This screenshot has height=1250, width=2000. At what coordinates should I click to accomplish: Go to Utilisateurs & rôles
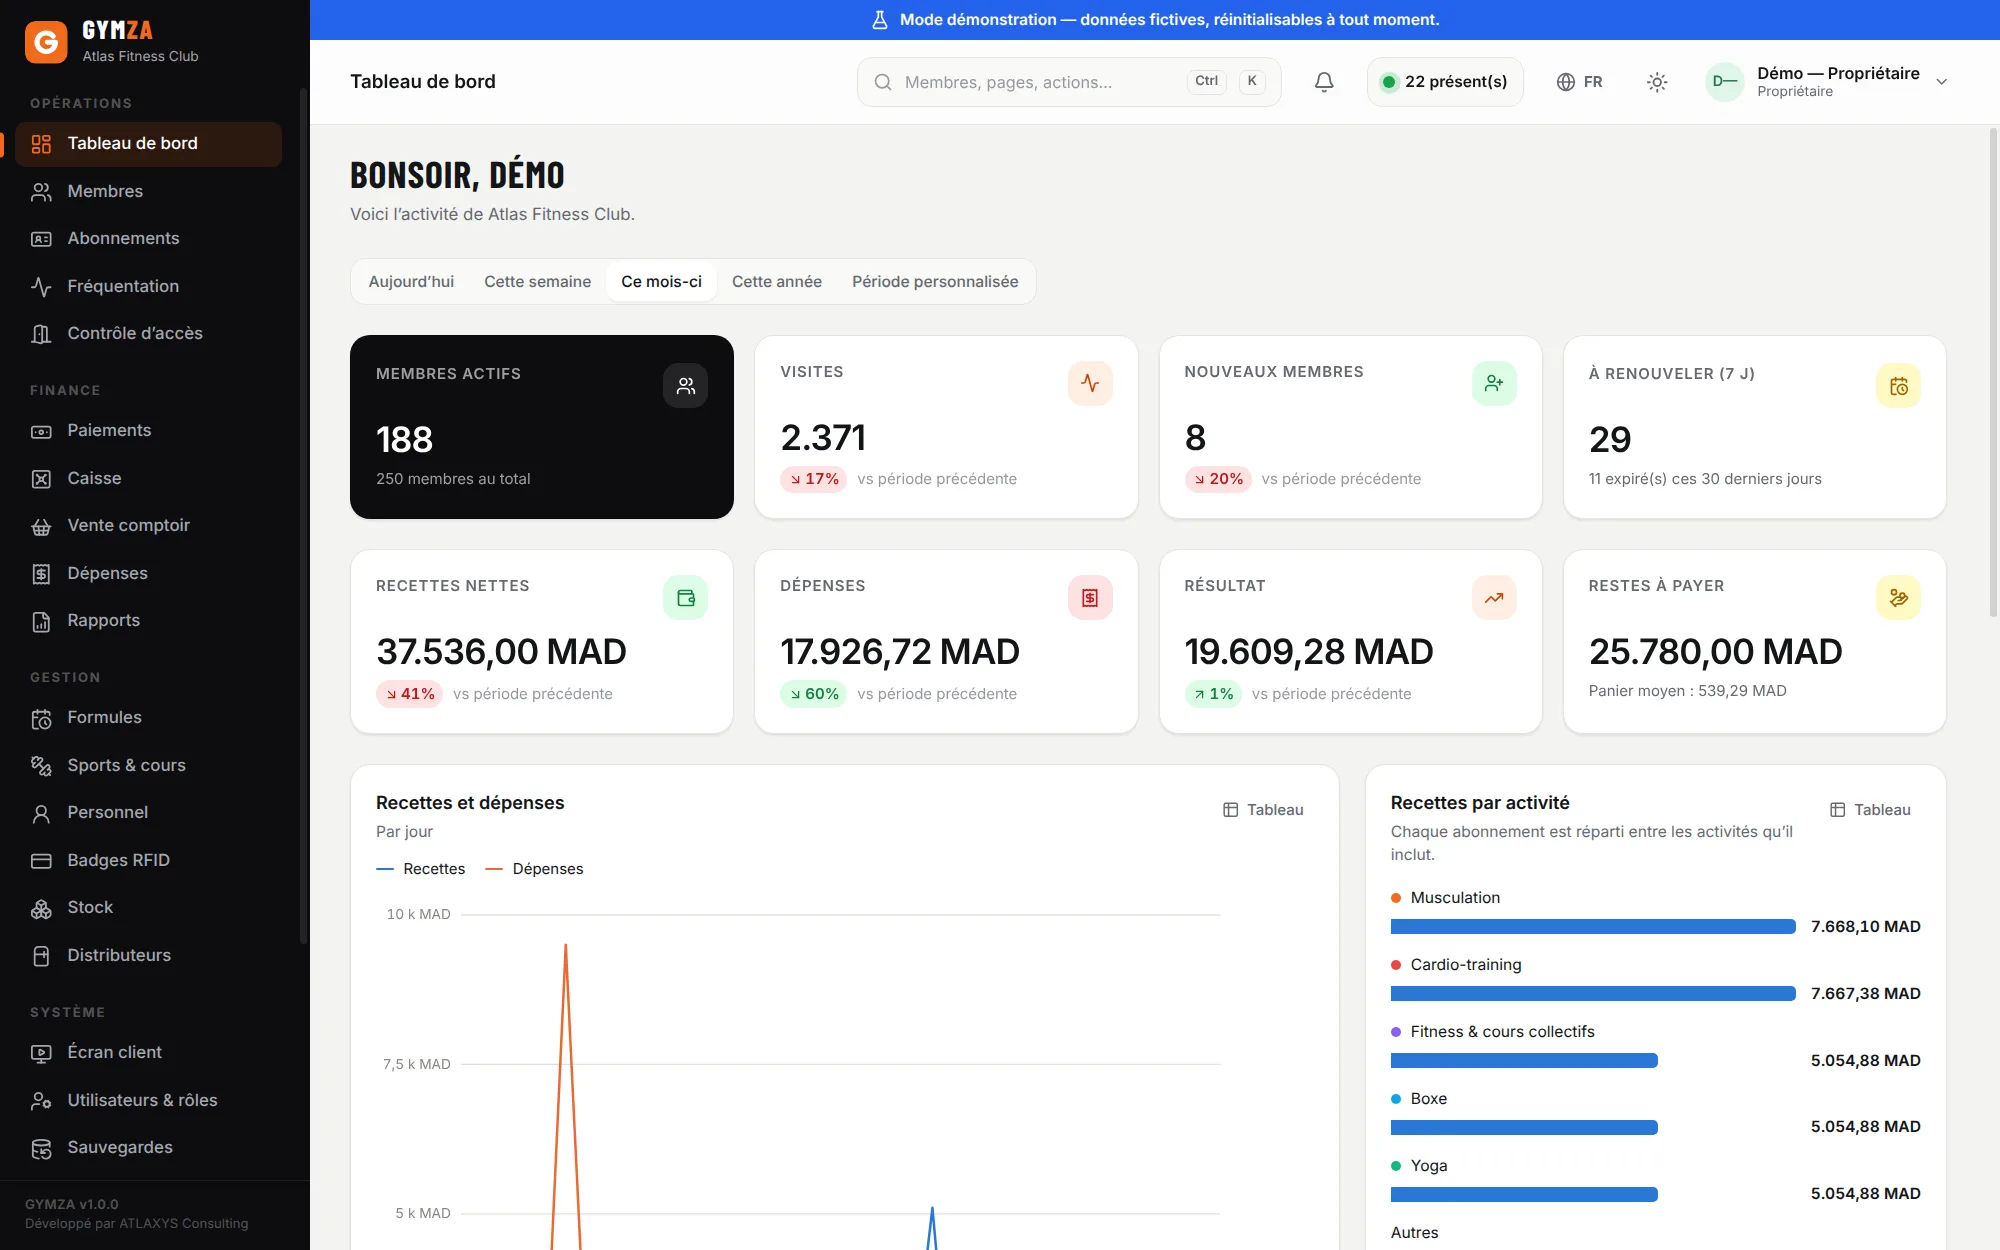click(148, 1100)
